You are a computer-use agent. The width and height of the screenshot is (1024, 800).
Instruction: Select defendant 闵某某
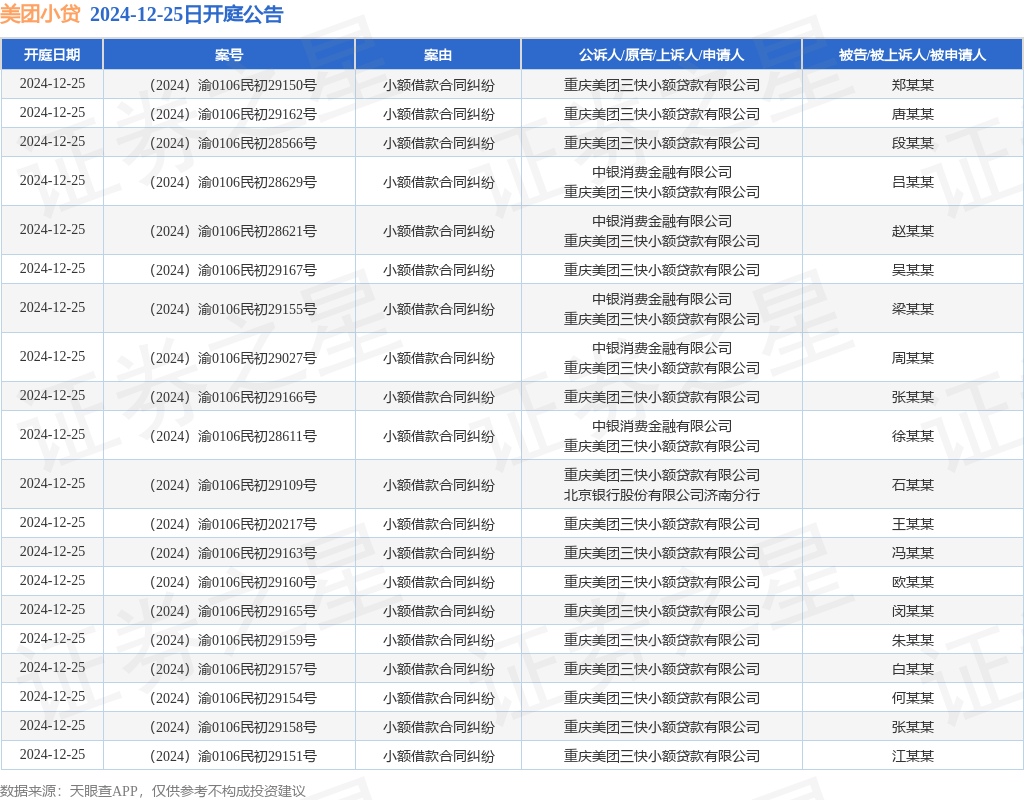[x=912, y=611]
